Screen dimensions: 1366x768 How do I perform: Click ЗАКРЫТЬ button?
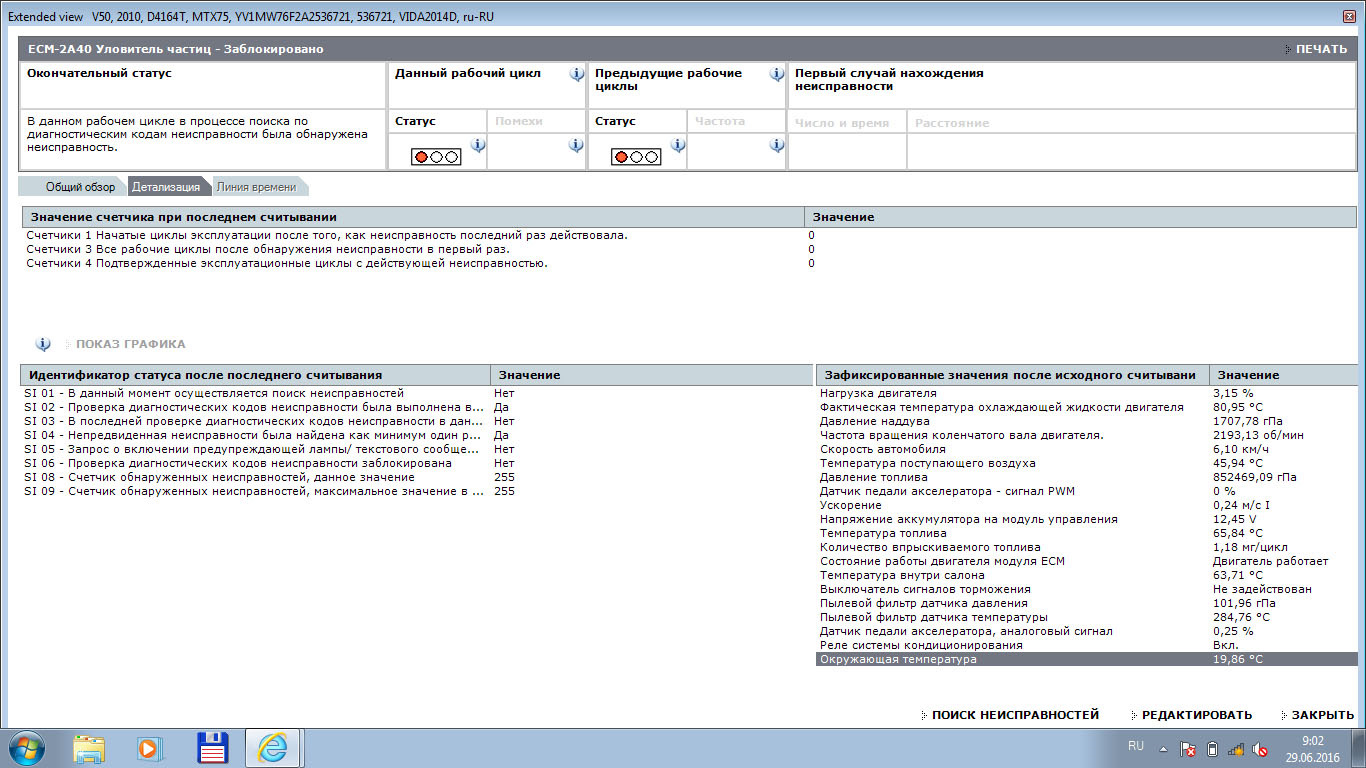1317,715
